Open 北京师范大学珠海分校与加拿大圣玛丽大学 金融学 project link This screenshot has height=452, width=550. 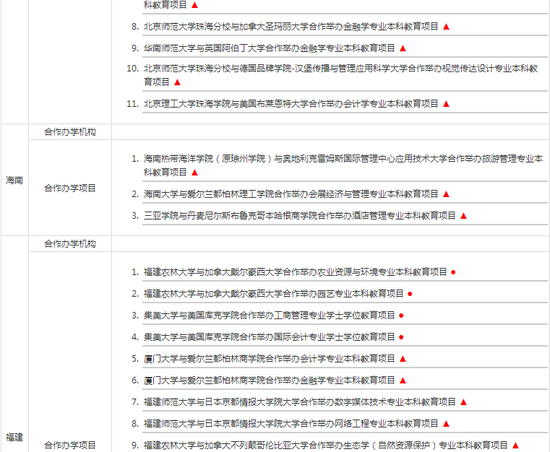pyautogui.click(x=291, y=26)
